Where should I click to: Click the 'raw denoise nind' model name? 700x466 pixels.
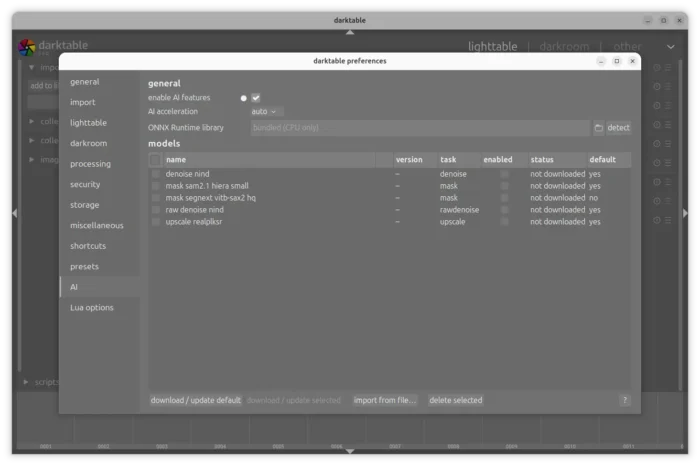(x=195, y=210)
